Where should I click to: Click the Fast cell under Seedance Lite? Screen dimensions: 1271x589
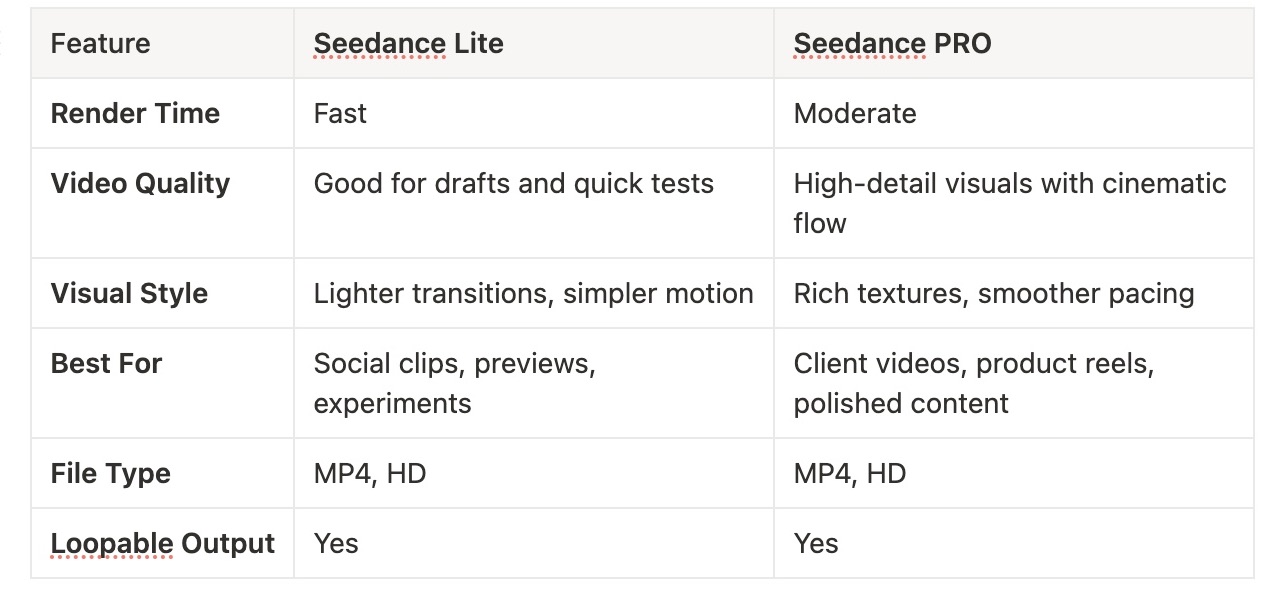tap(534, 114)
